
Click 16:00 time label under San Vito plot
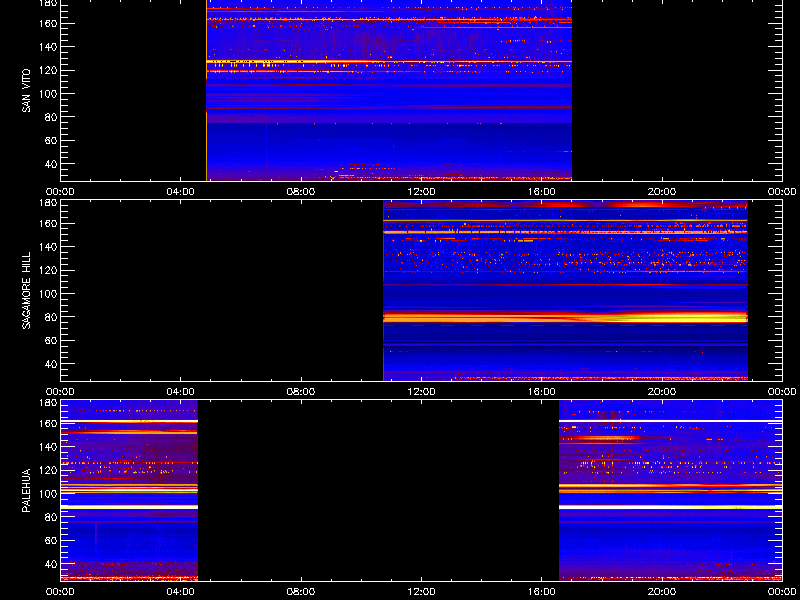pyautogui.click(x=542, y=192)
